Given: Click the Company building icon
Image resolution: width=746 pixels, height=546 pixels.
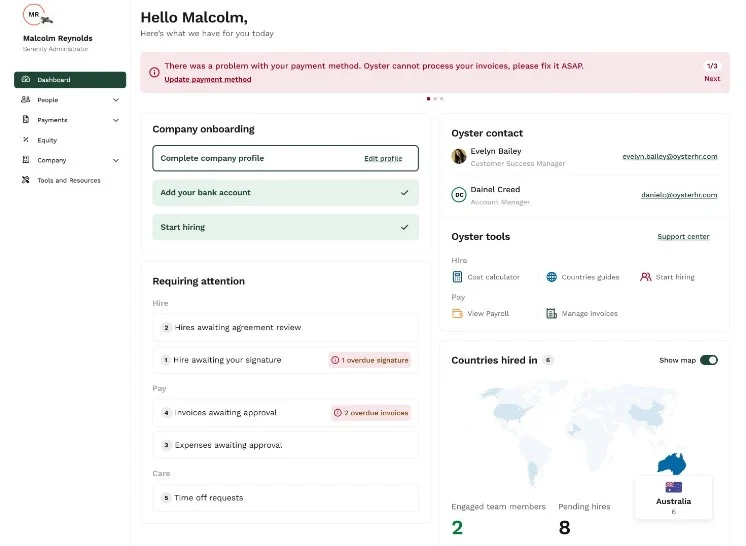Looking at the screenshot, I should 26,160.
